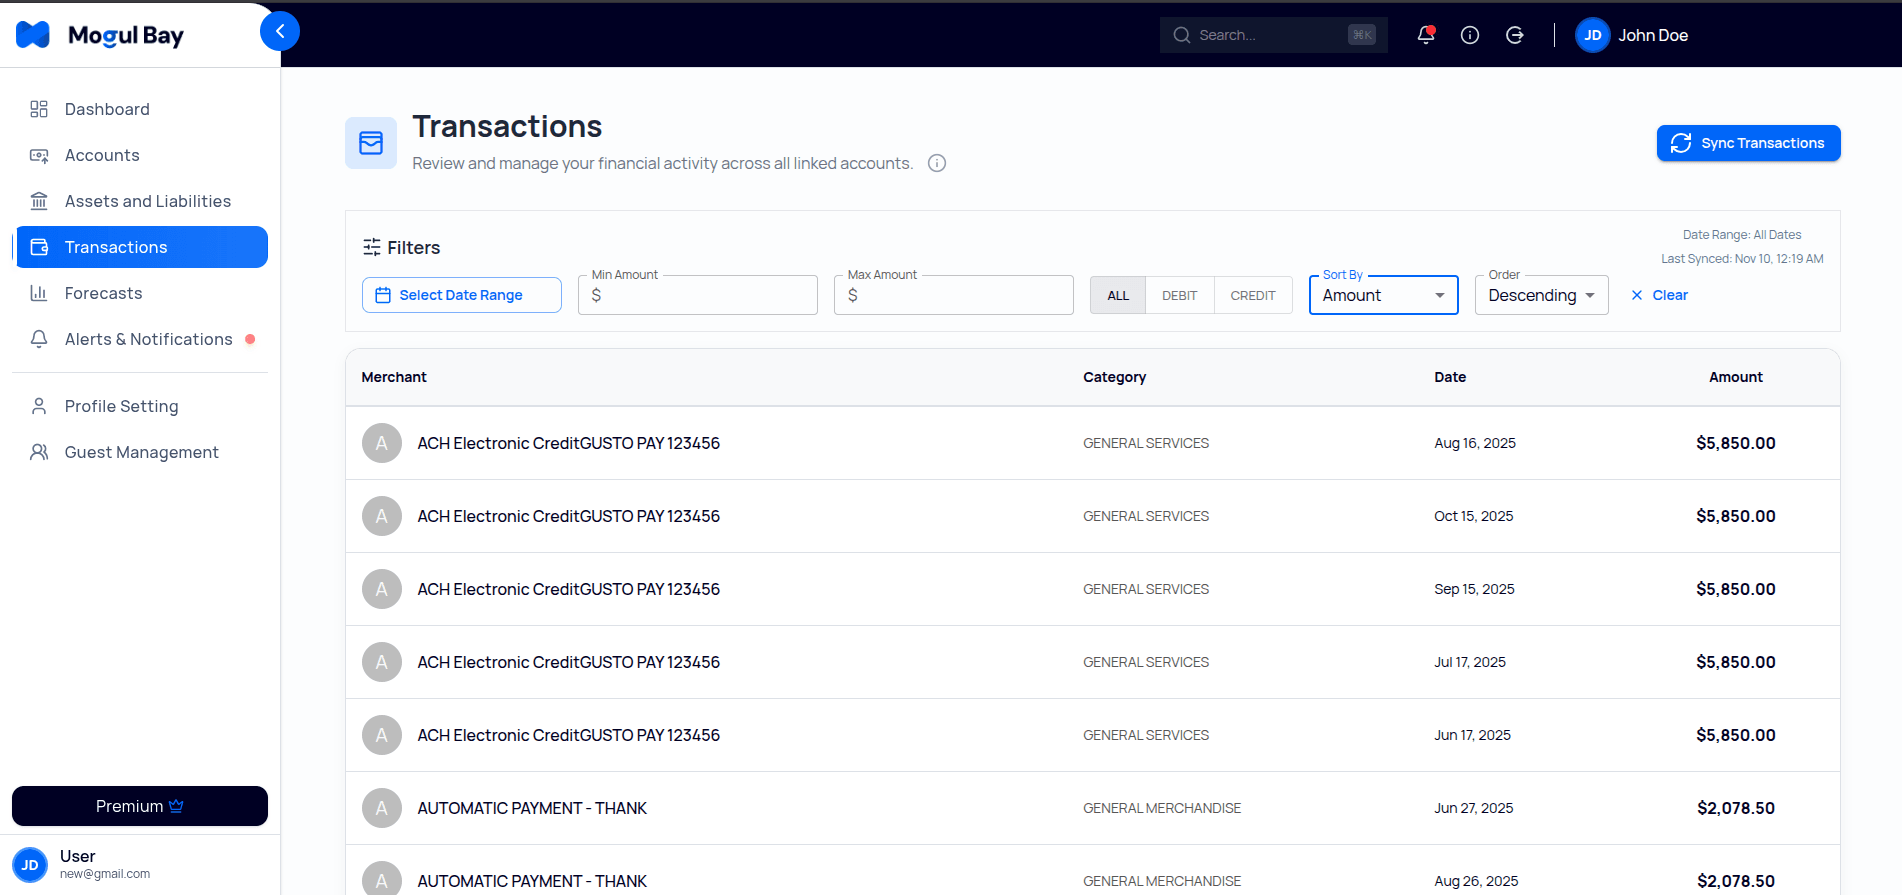
Task: Click the user JD avatar at sidebar bottom
Action: 30,865
